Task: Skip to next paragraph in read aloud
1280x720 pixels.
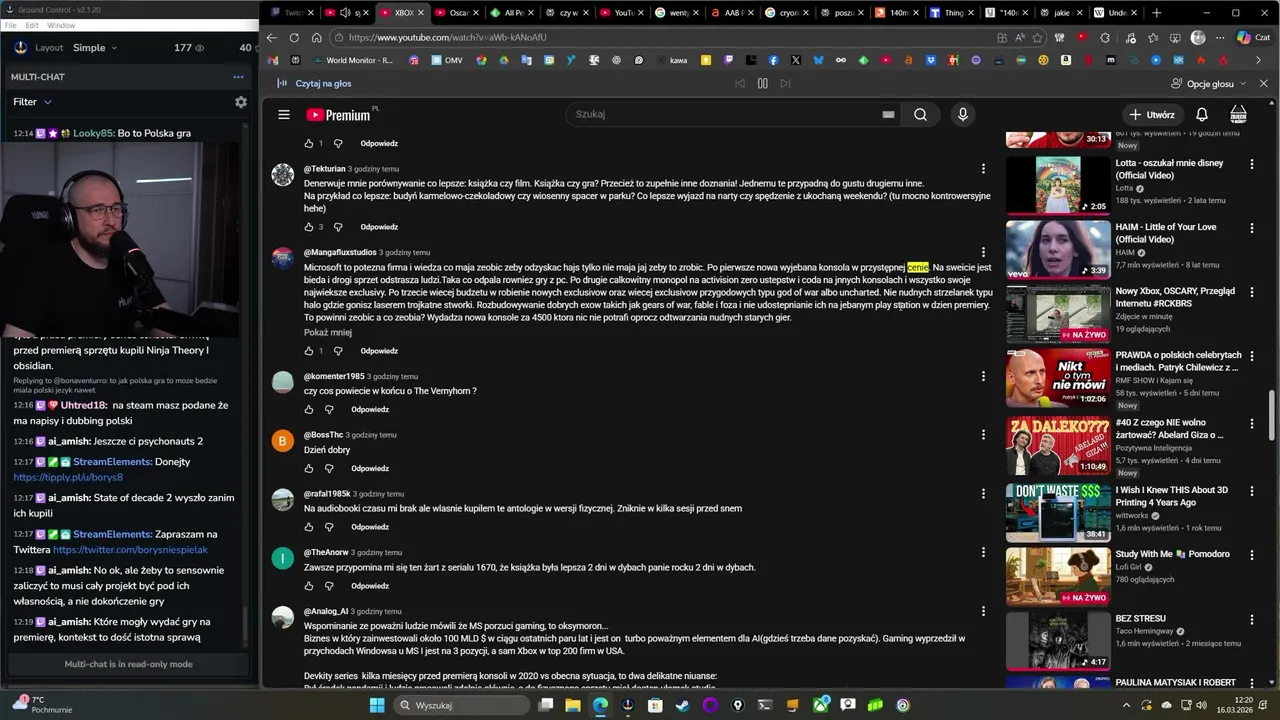Action: (785, 84)
